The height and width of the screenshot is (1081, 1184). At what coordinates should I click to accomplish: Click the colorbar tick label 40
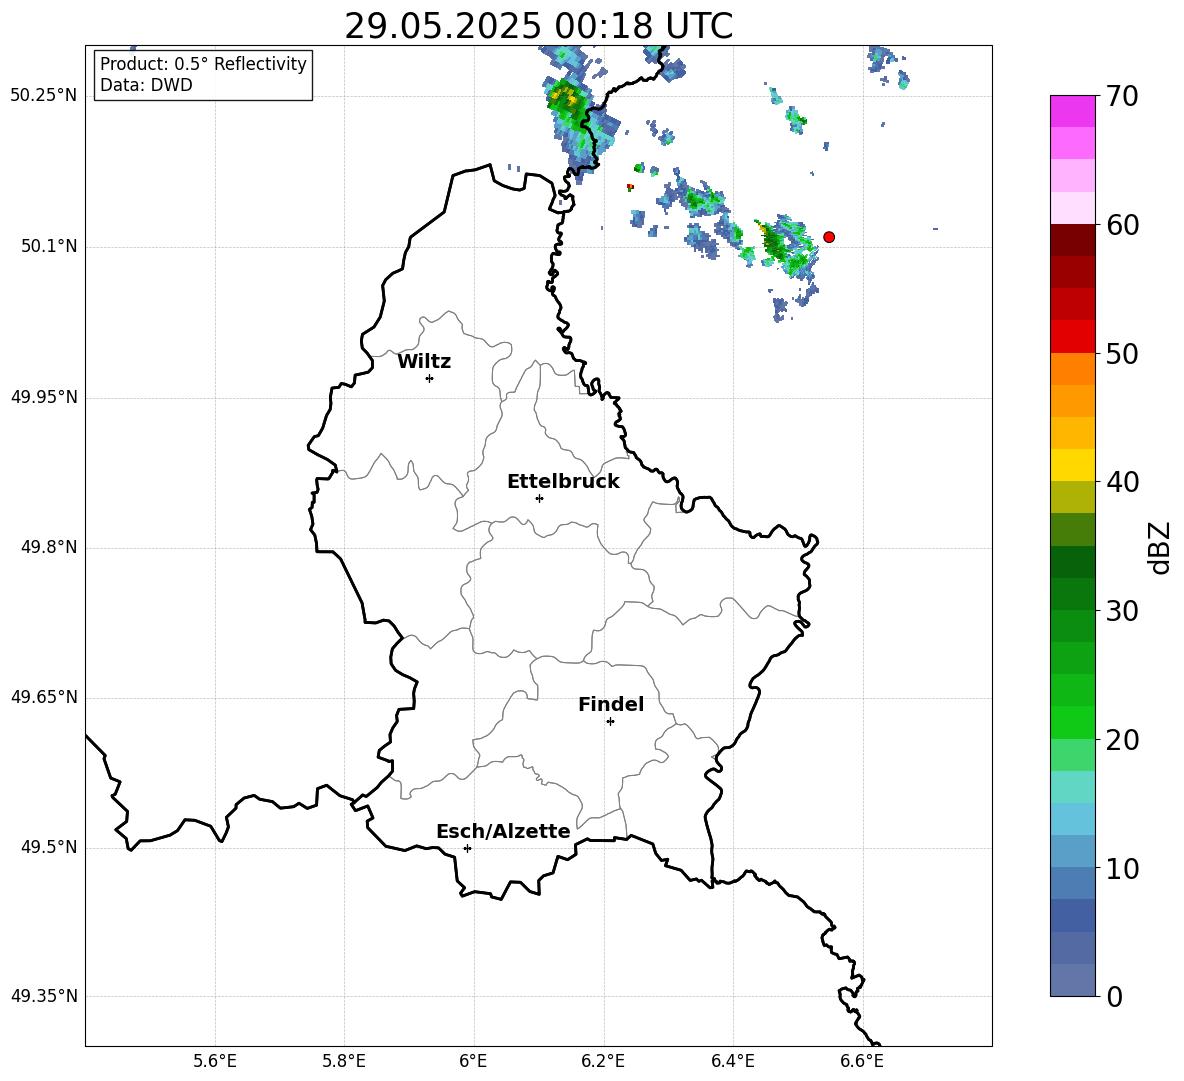1122,482
